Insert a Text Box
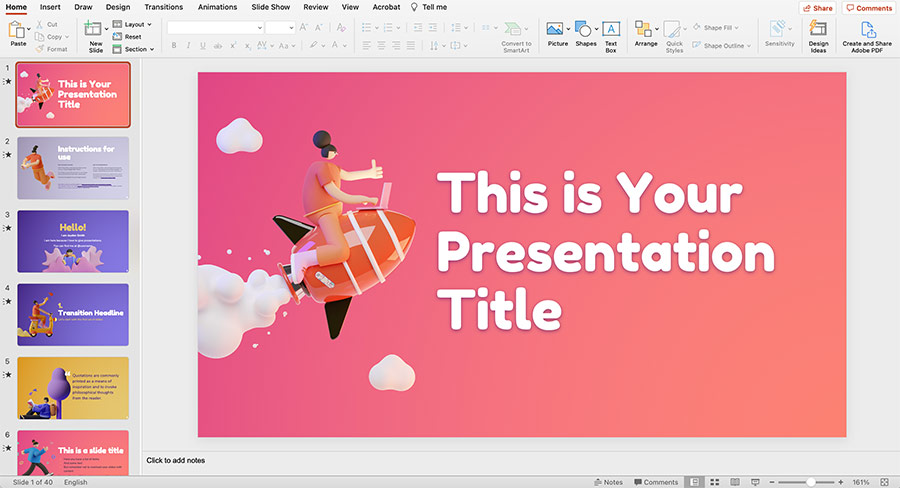The height and width of the screenshot is (488, 900). (x=611, y=30)
